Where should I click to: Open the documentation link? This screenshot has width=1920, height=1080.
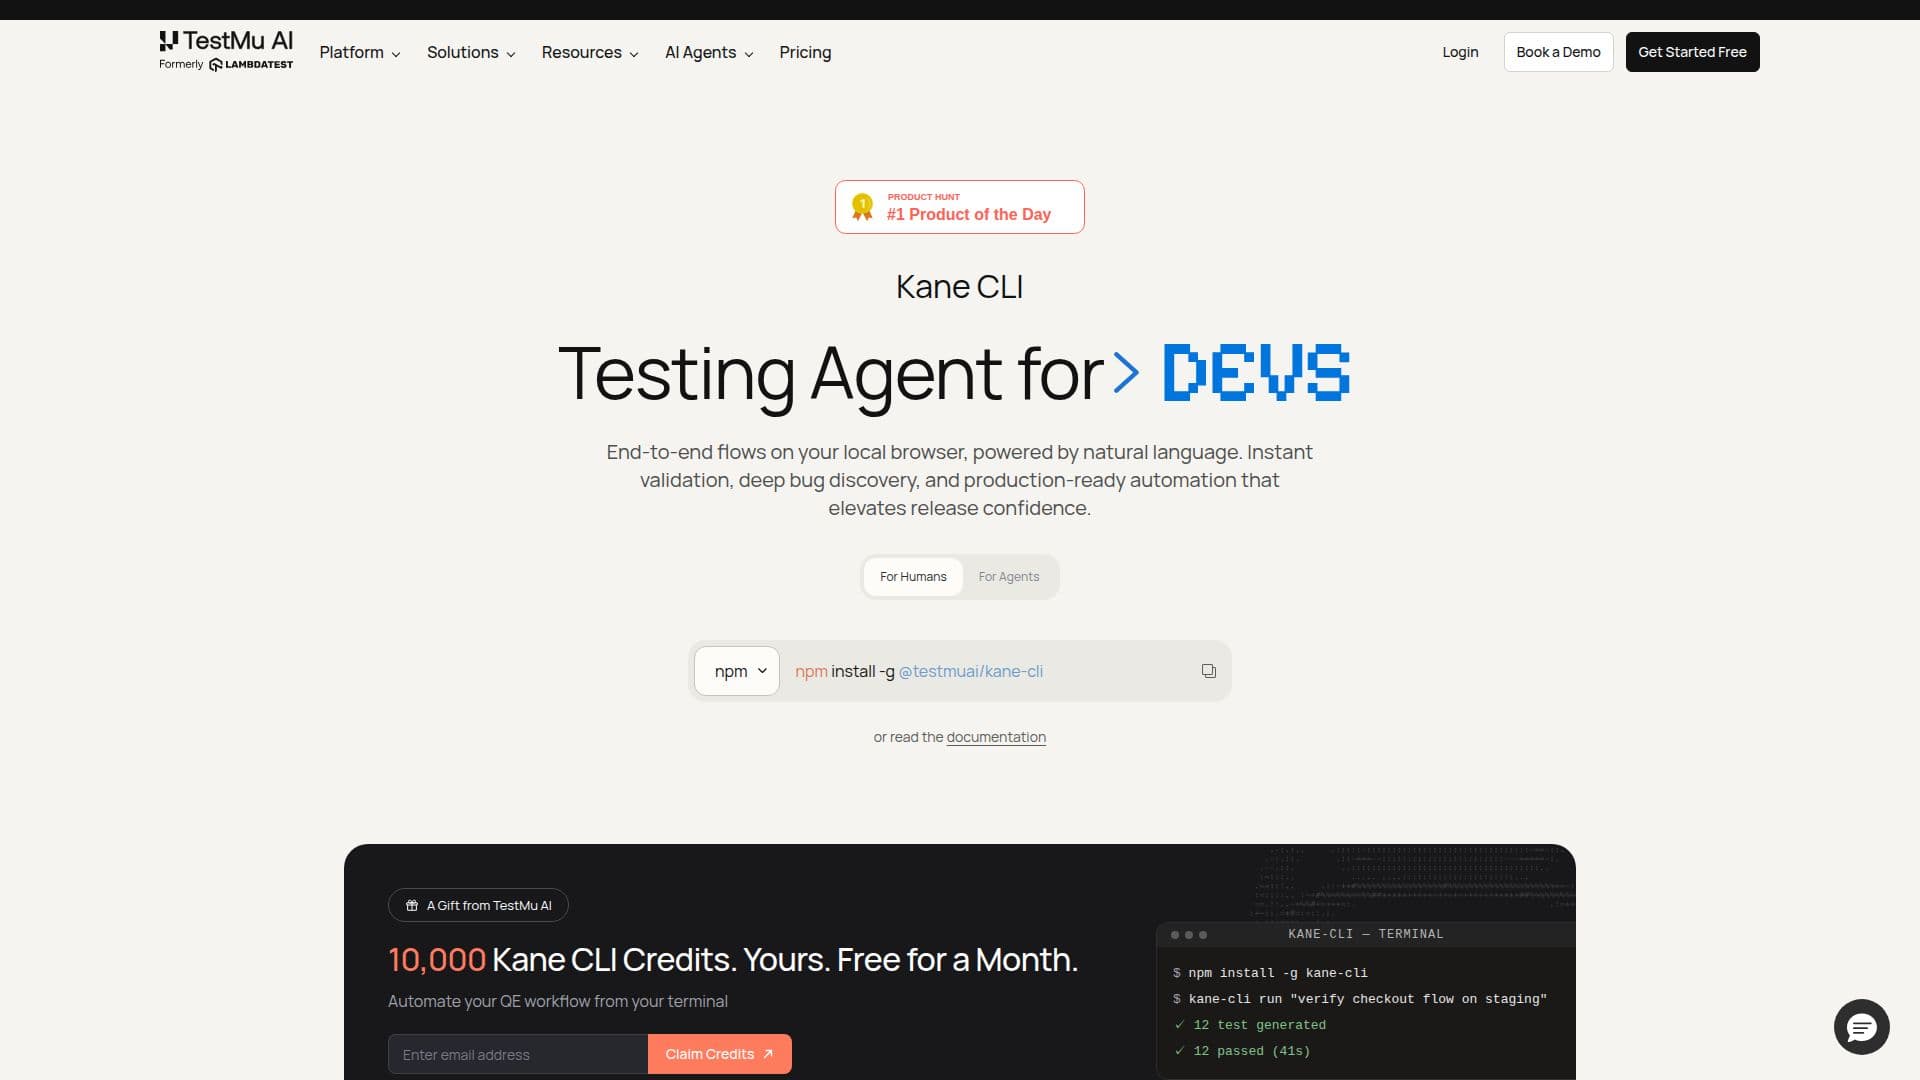tap(996, 737)
